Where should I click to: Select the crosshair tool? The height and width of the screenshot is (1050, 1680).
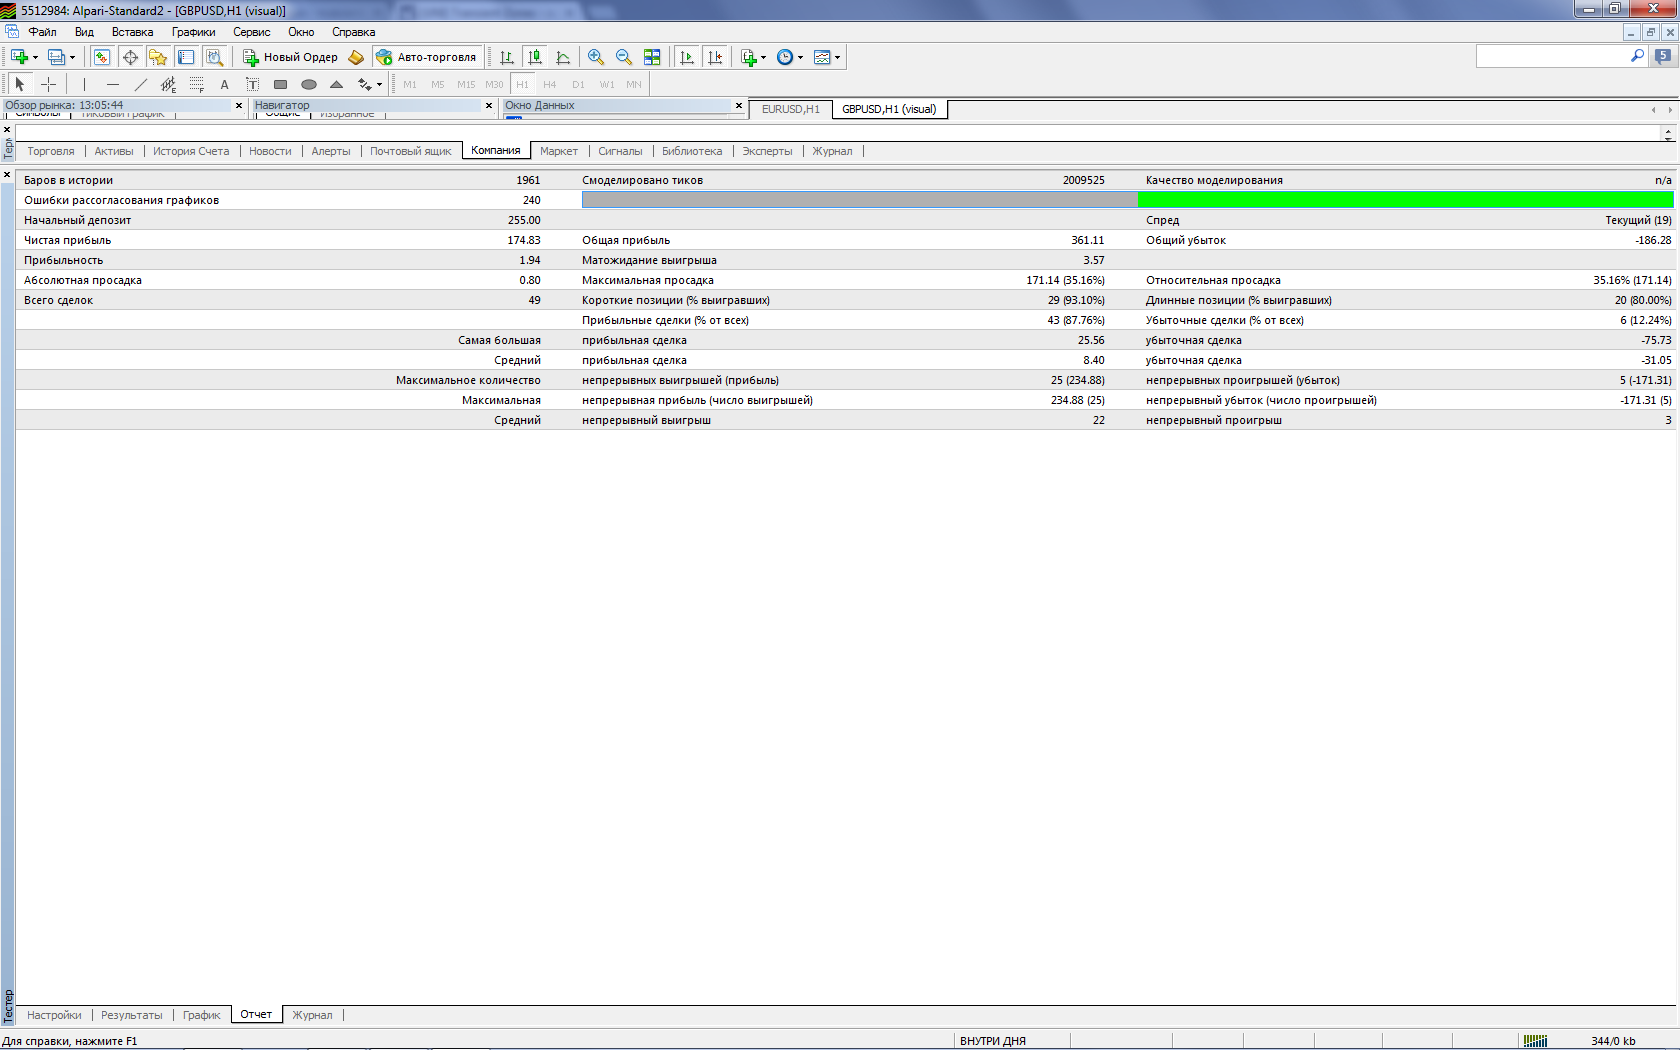click(48, 84)
